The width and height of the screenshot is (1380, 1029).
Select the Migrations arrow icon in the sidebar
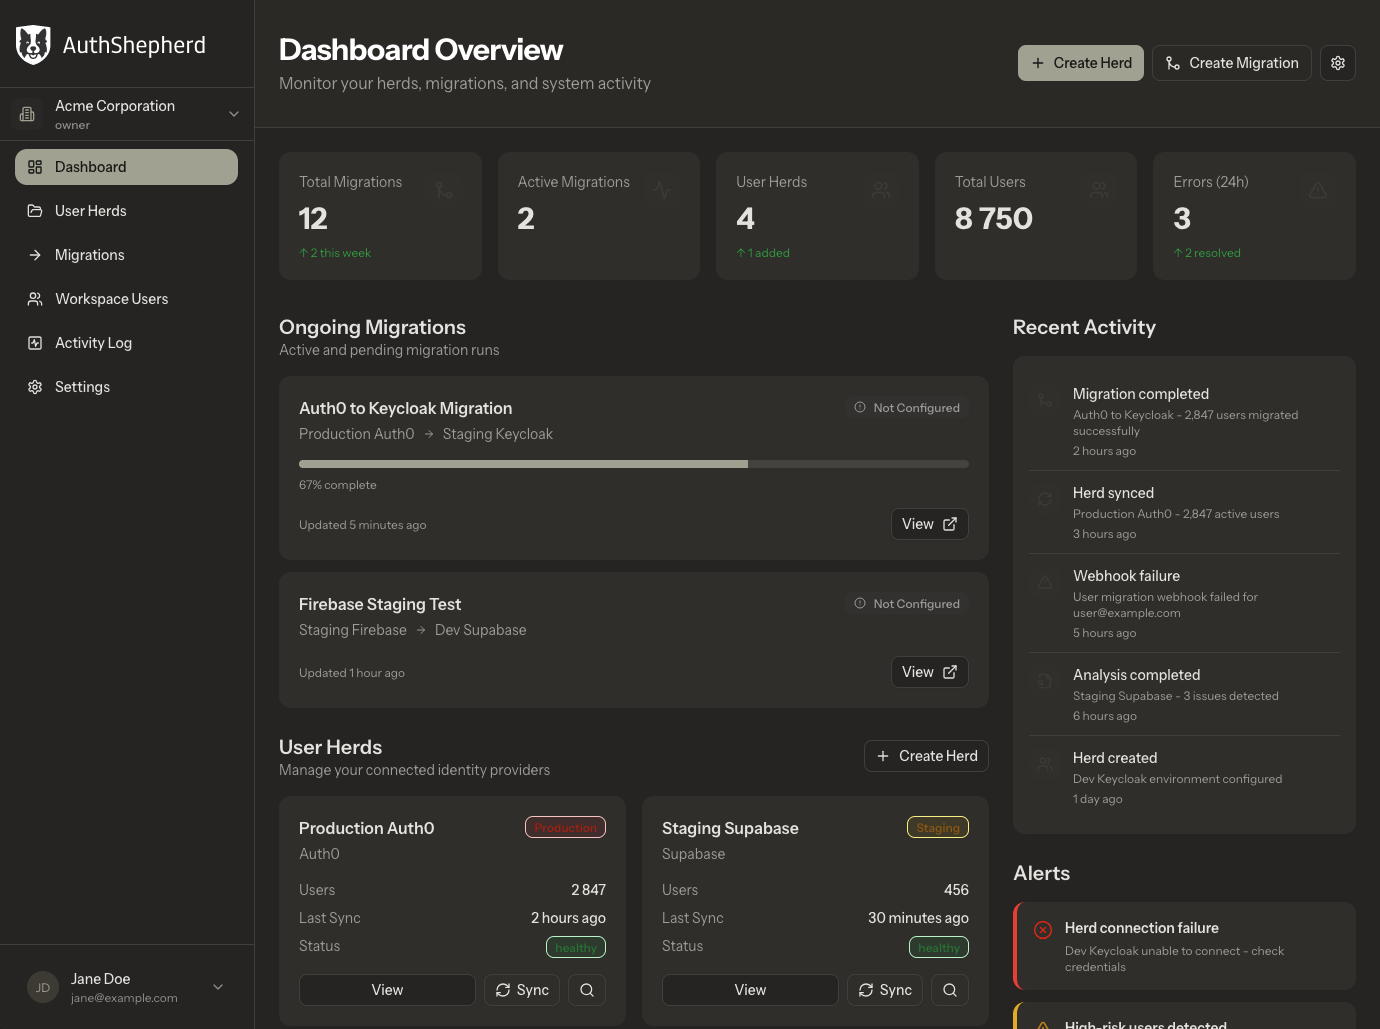coord(35,255)
